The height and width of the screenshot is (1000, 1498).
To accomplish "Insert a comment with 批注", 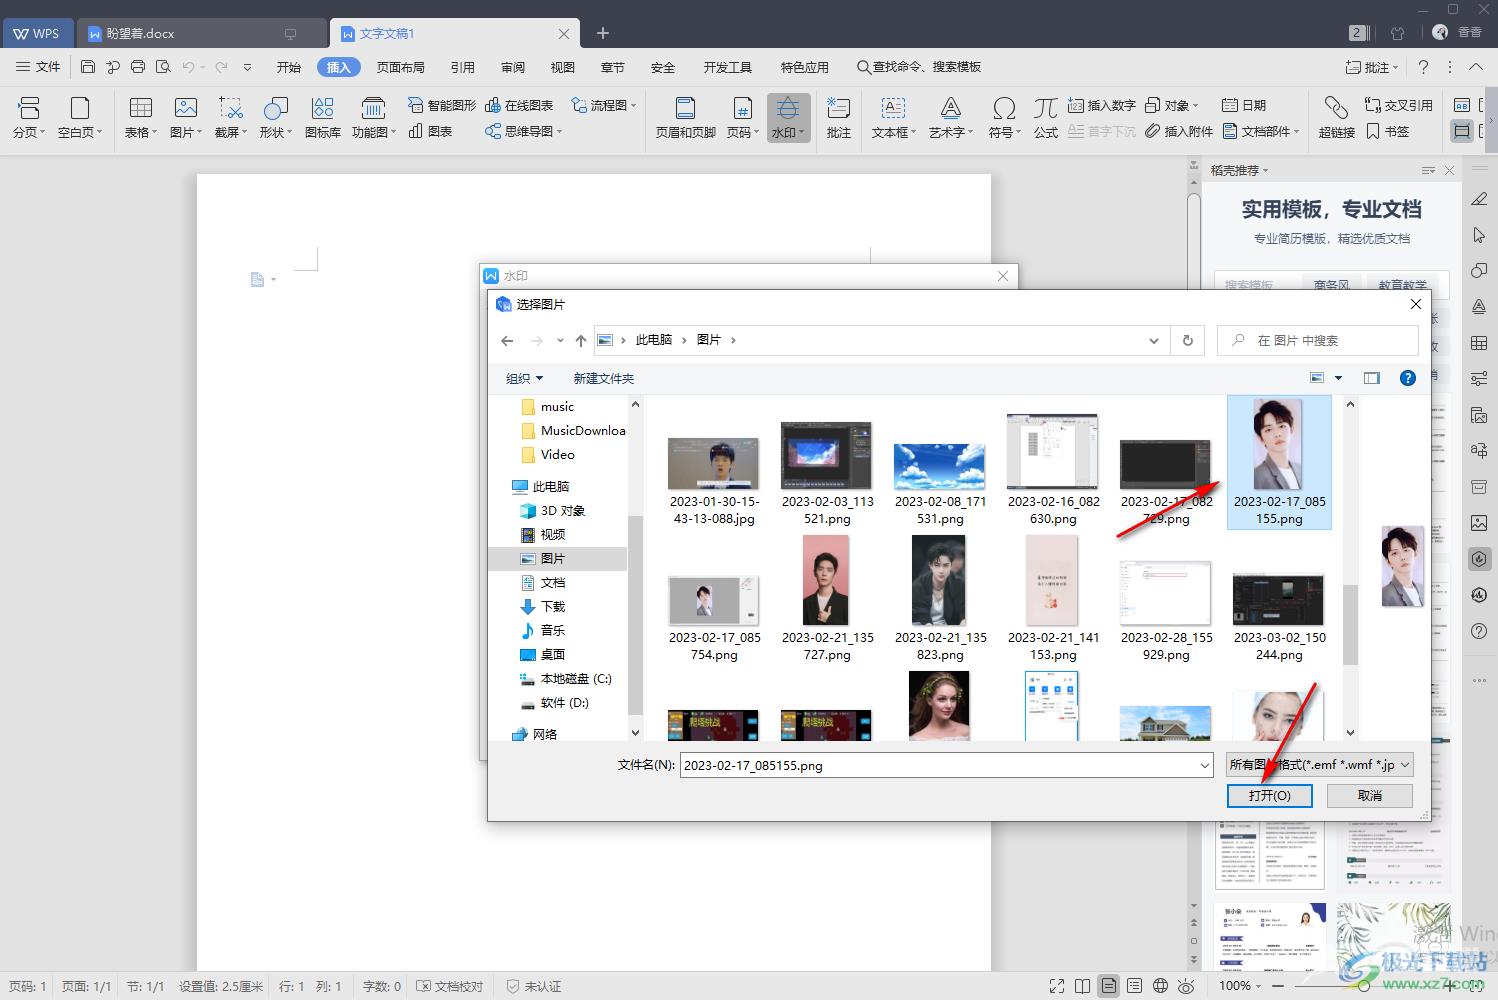I will coord(839,117).
